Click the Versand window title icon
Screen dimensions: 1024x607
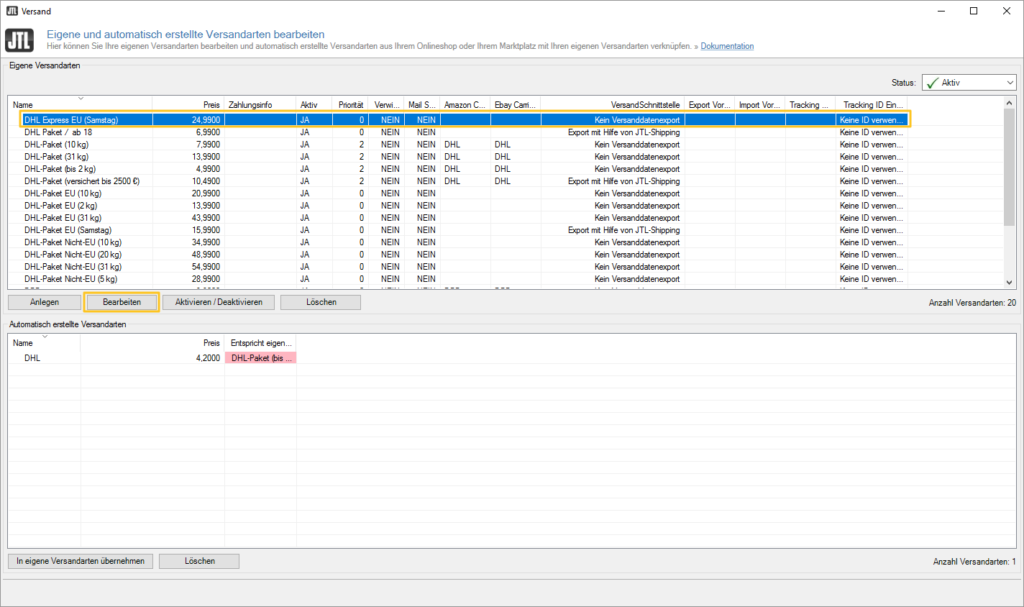(x=11, y=11)
